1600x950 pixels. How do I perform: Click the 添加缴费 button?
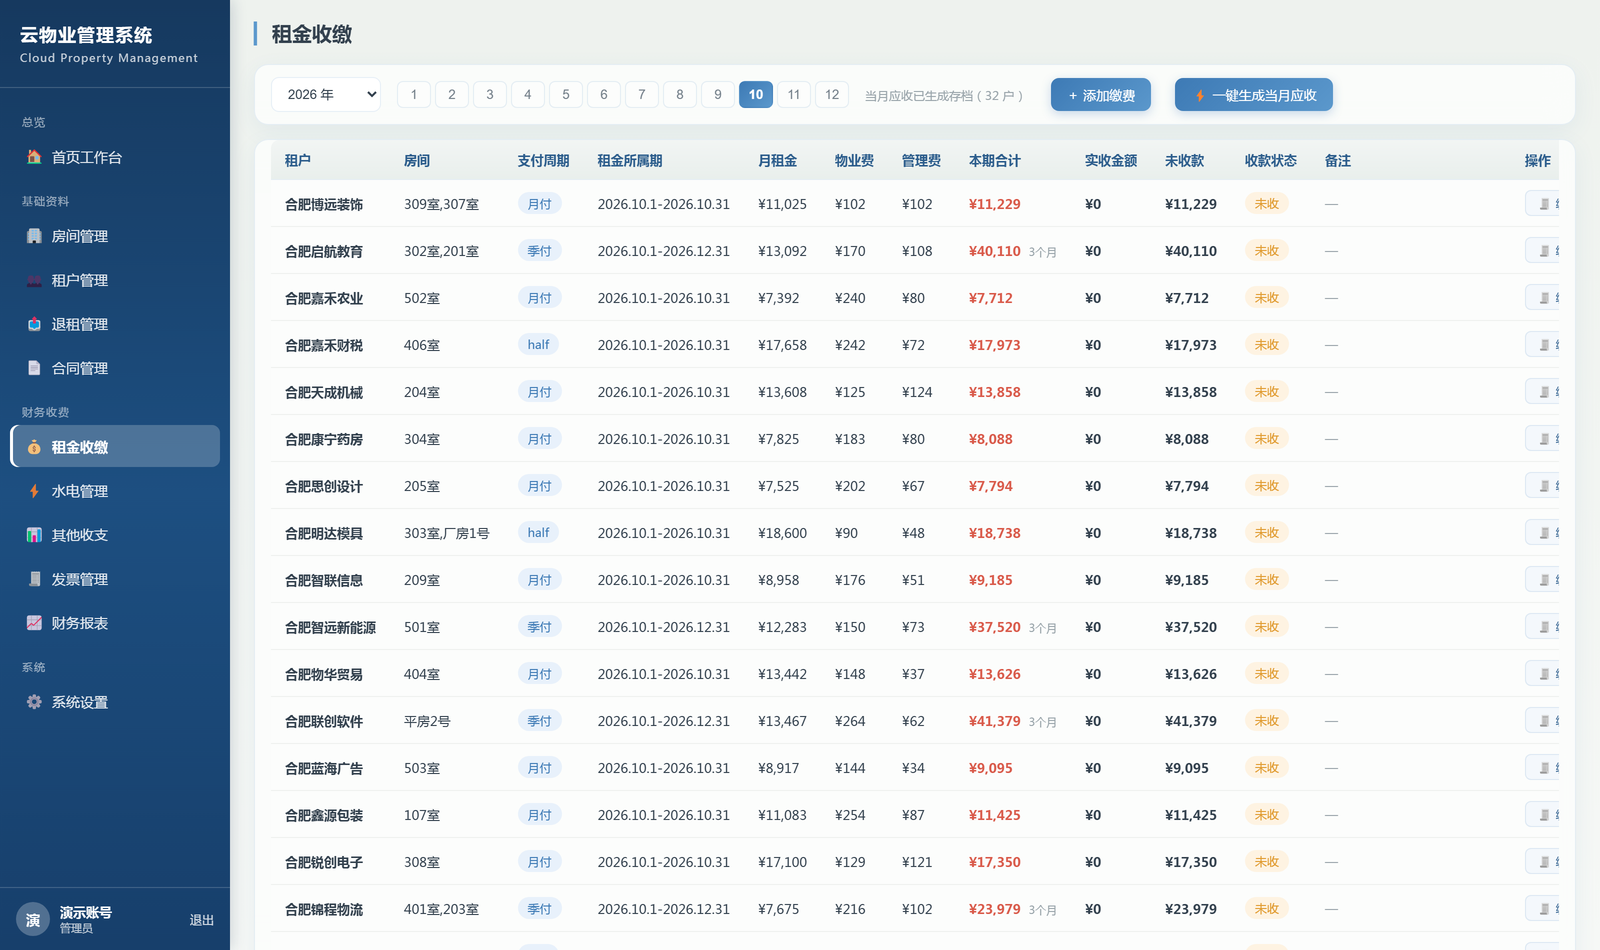click(x=1101, y=95)
